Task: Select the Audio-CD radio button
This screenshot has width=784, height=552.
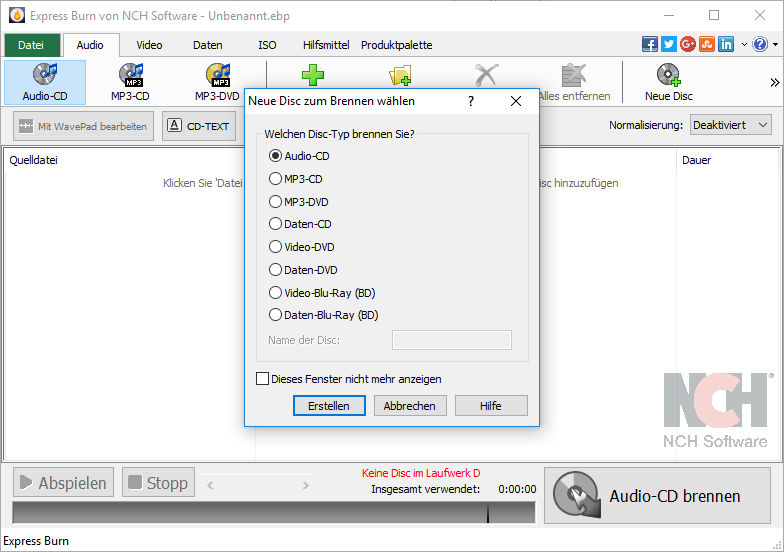Action: click(275, 156)
